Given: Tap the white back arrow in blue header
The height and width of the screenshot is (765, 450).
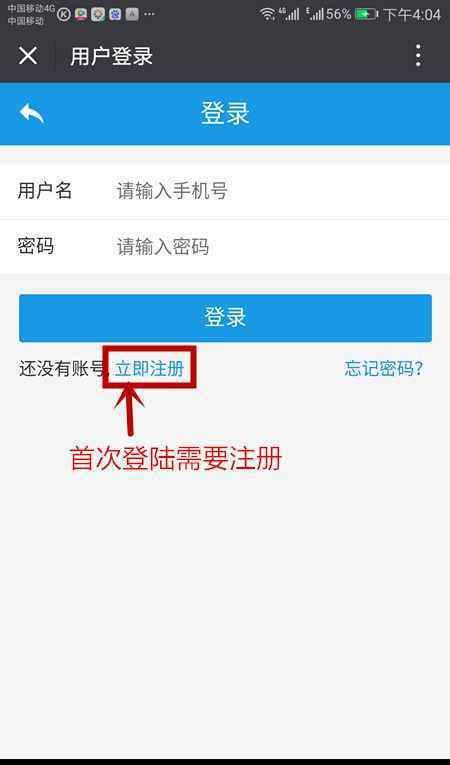Looking at the screenshot, I should pyautogui.click(x=32, y=113).
